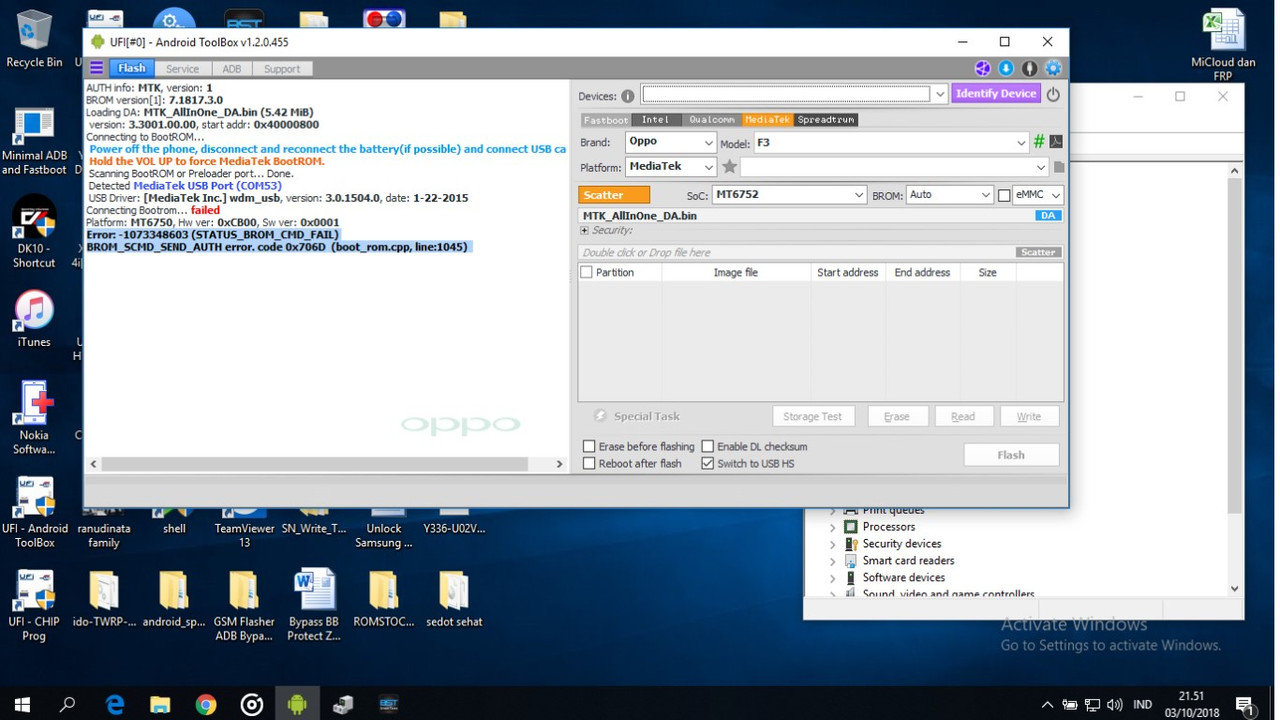Switch to the Service tab
The height and width of the screenshot is (720, 1280).
182,67
